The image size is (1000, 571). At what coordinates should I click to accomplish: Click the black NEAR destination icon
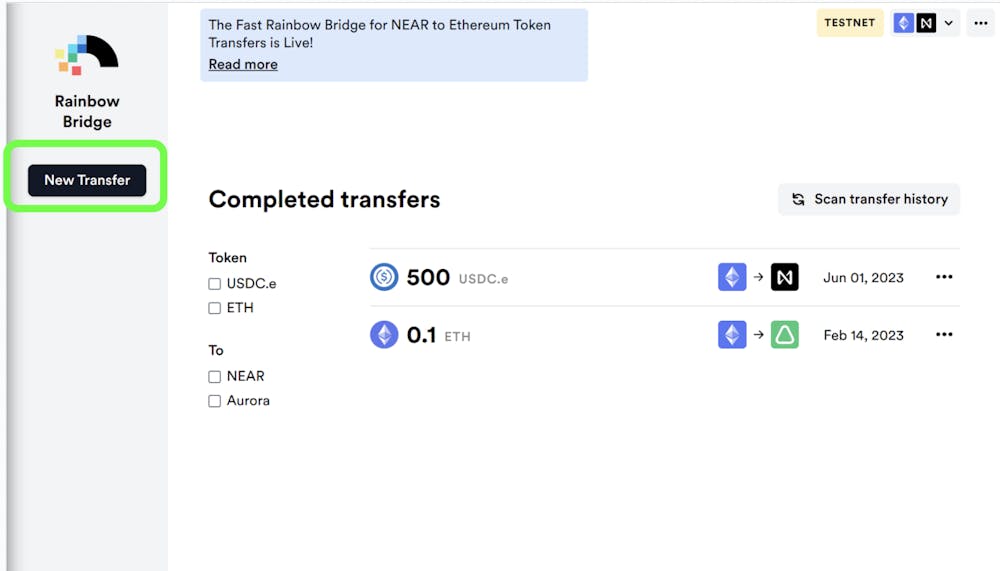click(x=784, y=277)
